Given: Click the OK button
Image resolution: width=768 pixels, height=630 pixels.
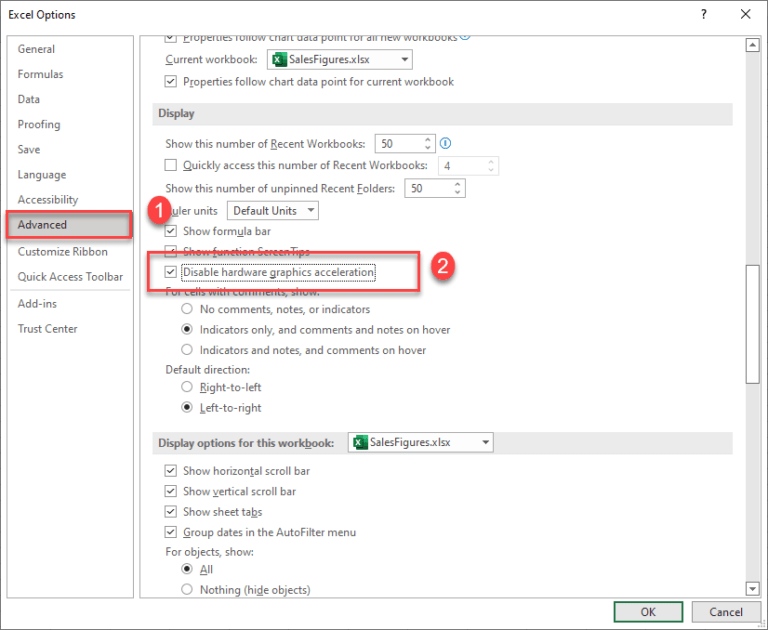Looking at the screenshot, I should (x=648, y=612).
